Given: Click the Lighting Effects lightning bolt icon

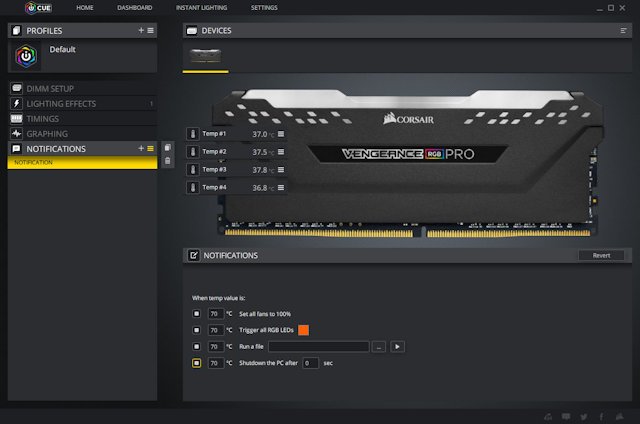Looking at the screenshot, I should pyautogui.click(x=17, y=103).
